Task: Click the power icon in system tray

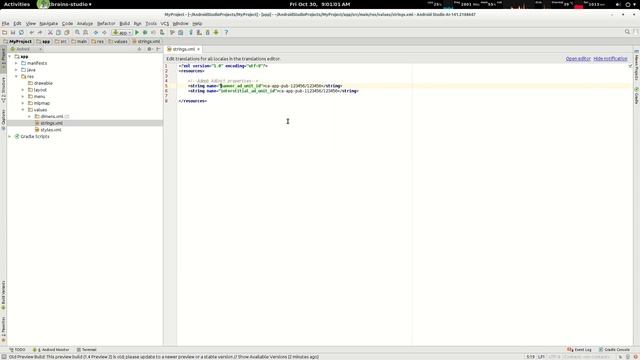Action: point(628,4)
